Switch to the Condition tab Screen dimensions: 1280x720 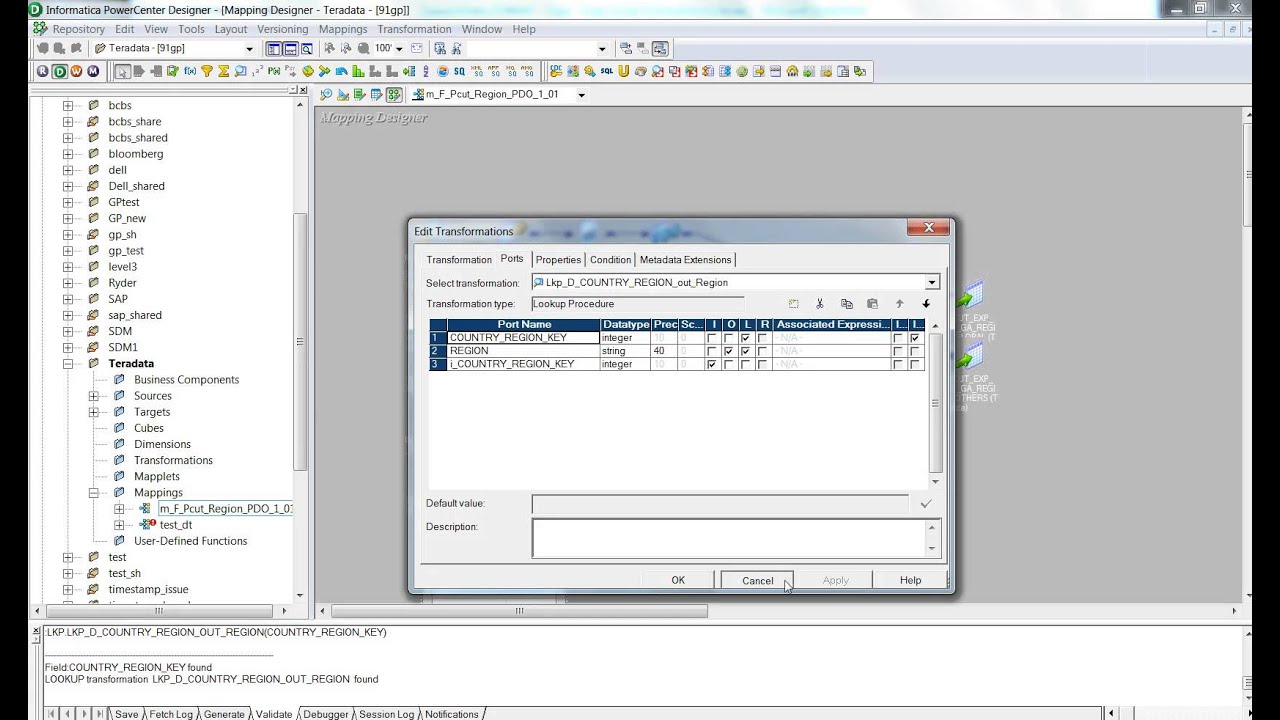click(x=610, y=260)
